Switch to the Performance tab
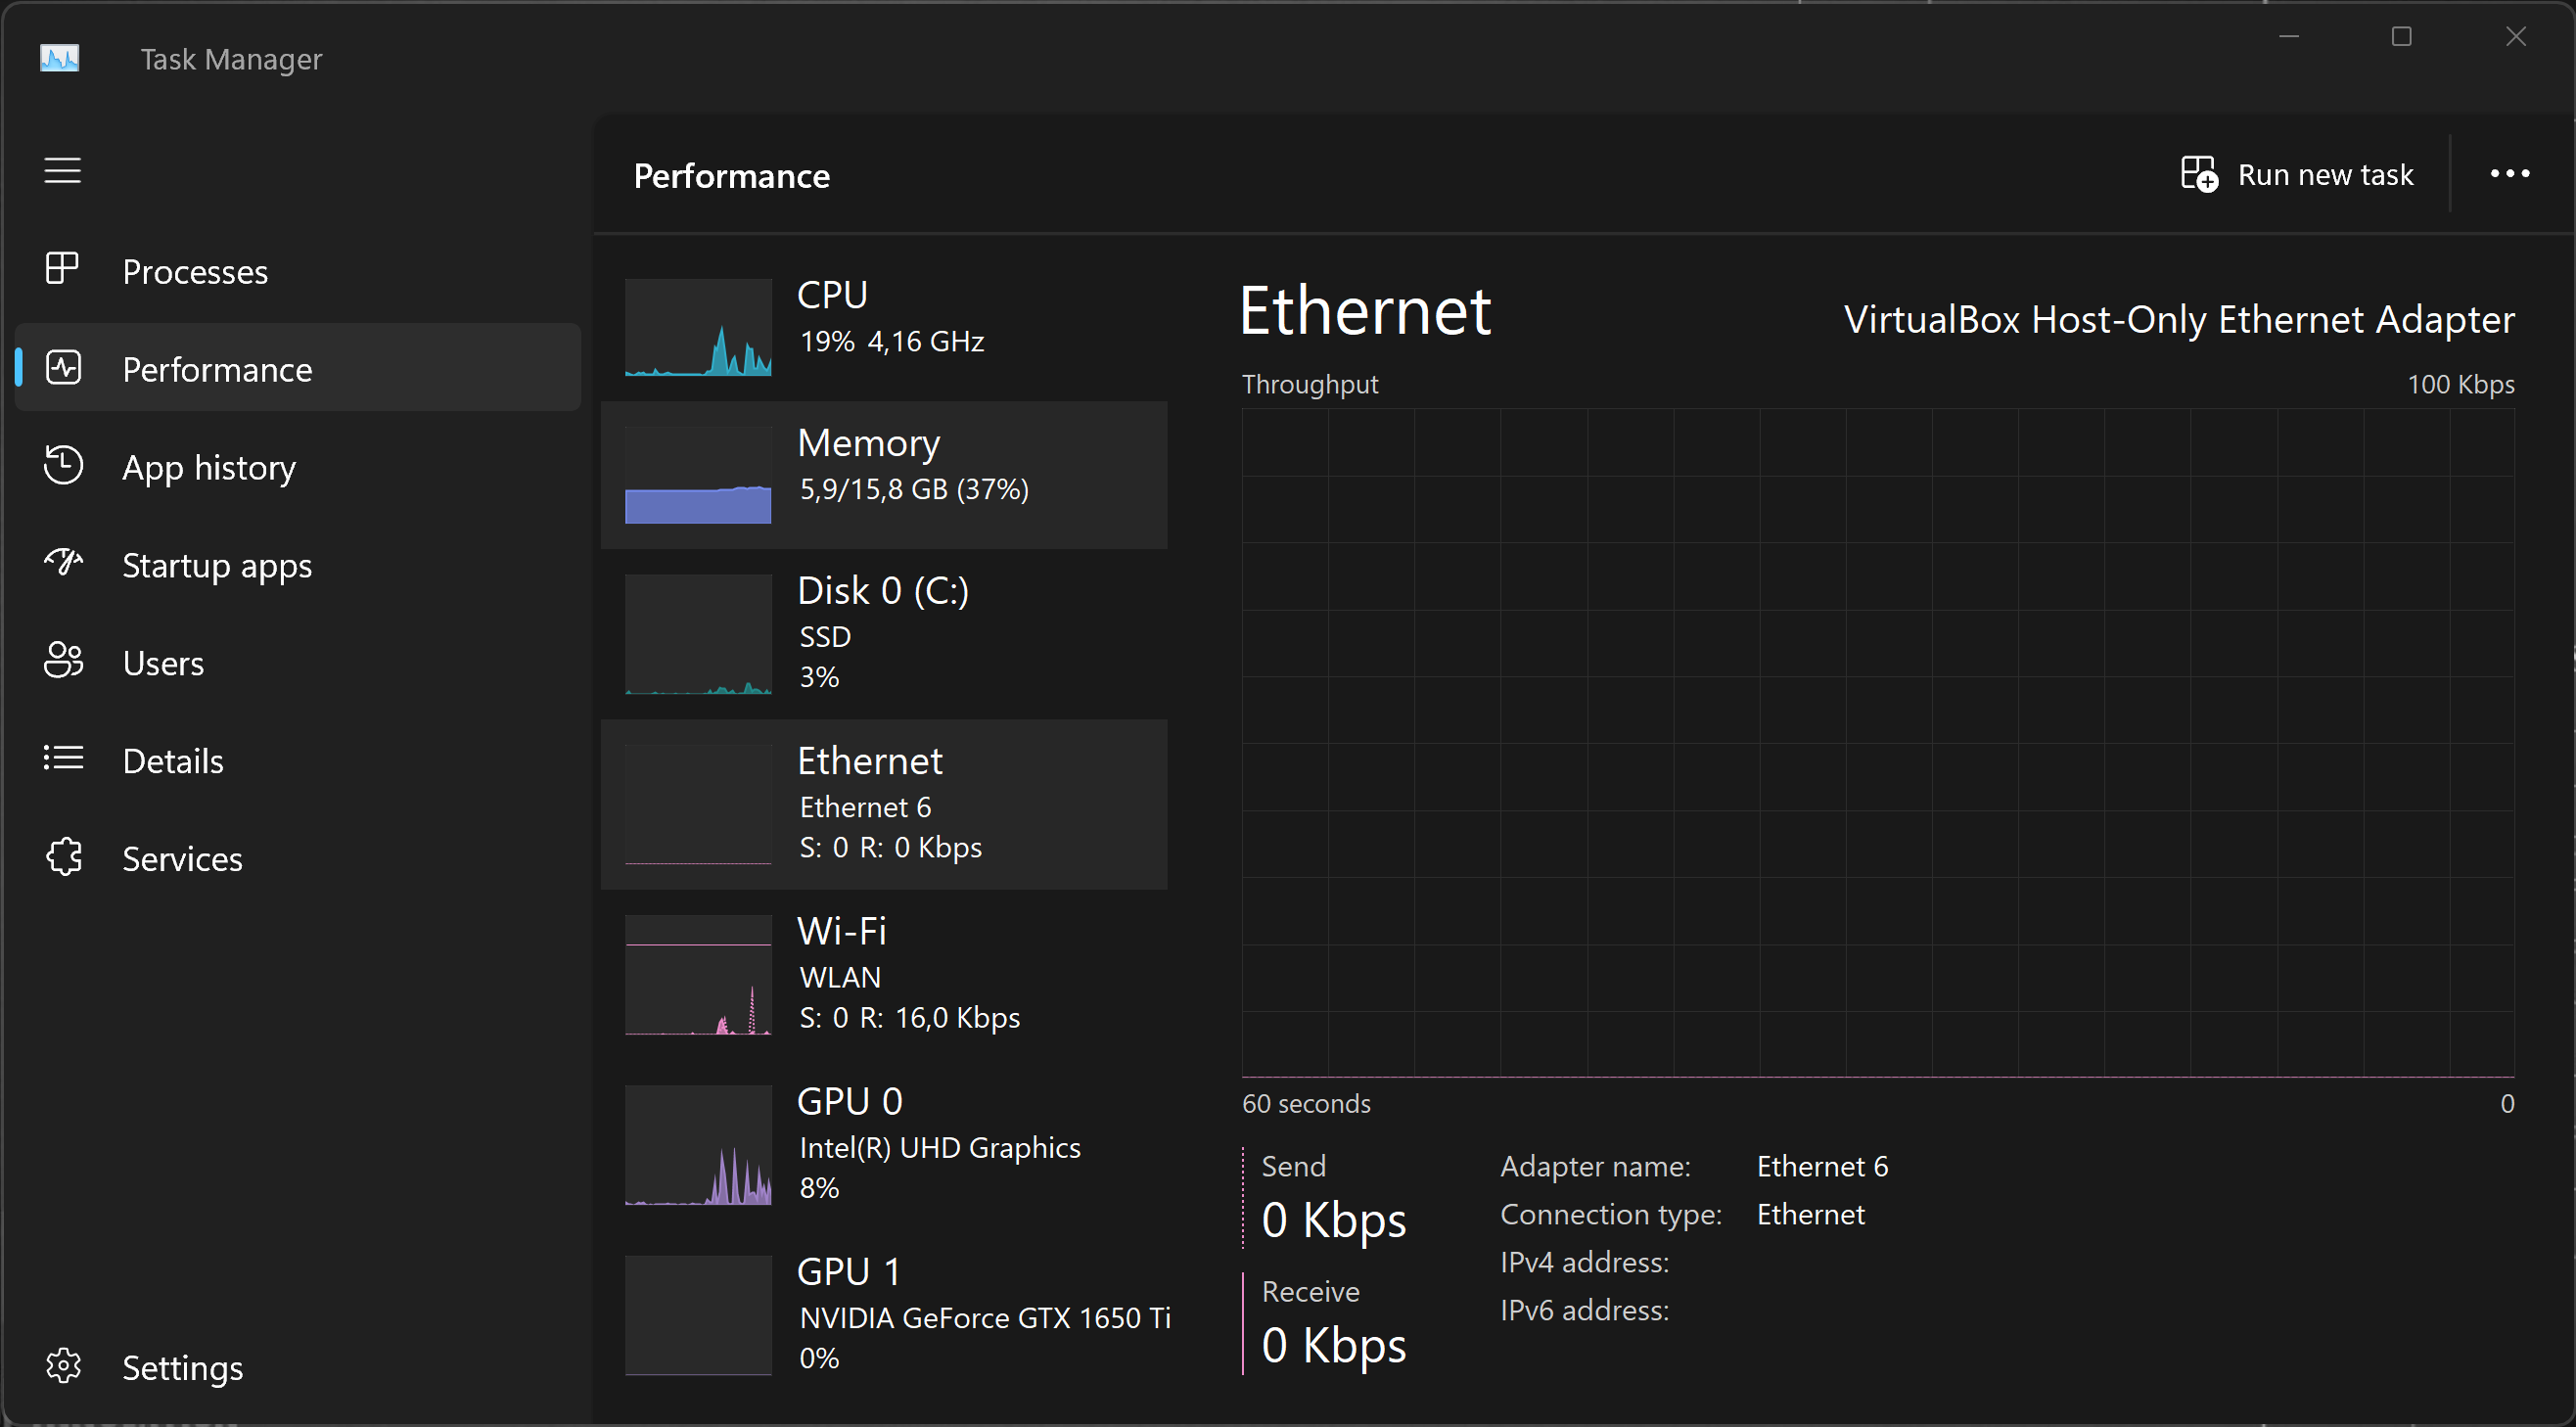 pyautogui.click(x=216, y=368)
